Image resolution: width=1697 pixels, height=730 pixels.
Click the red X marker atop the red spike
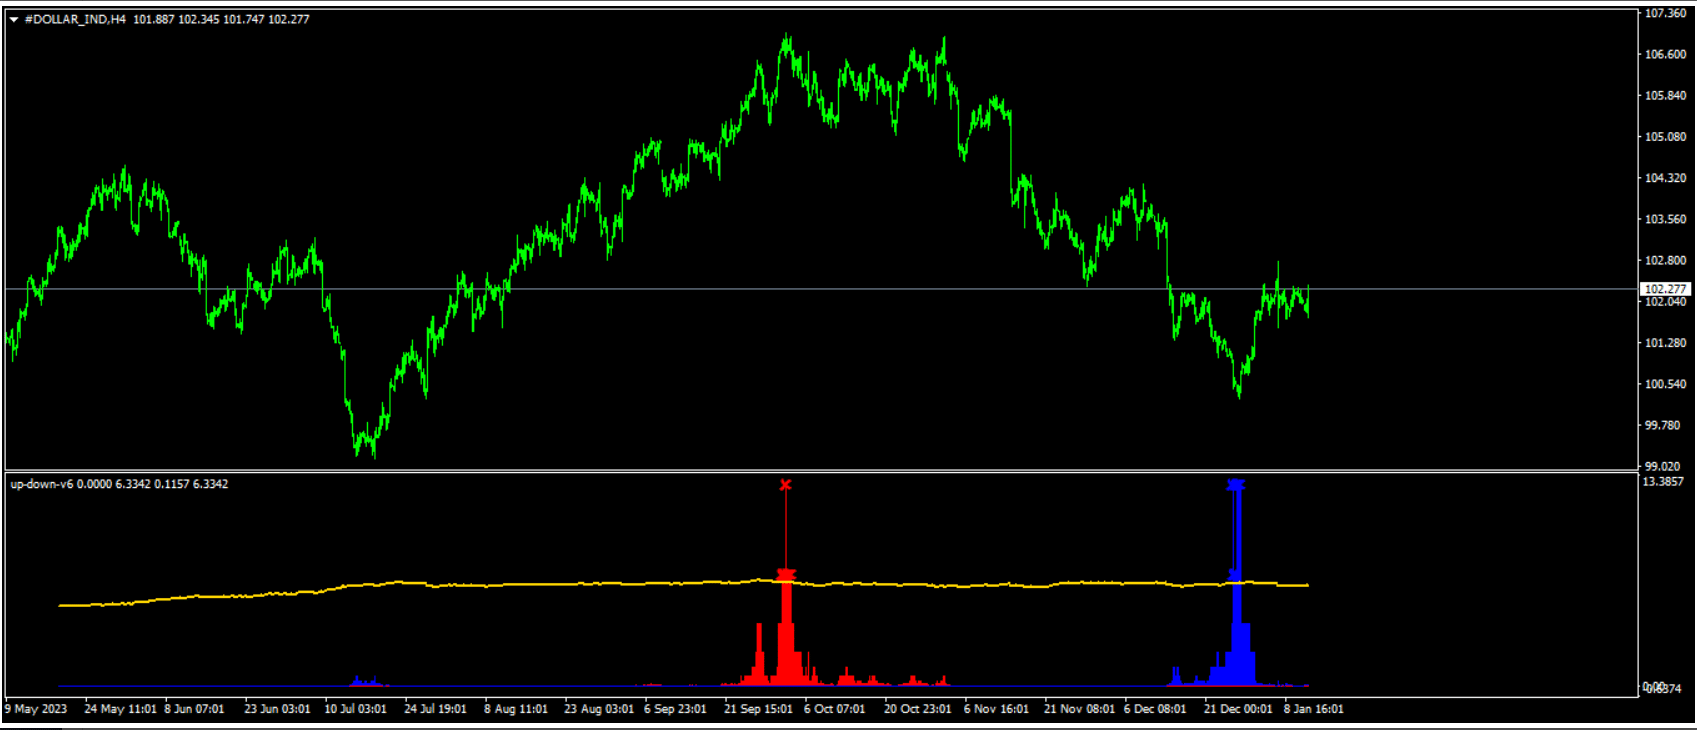click(786, 485)
